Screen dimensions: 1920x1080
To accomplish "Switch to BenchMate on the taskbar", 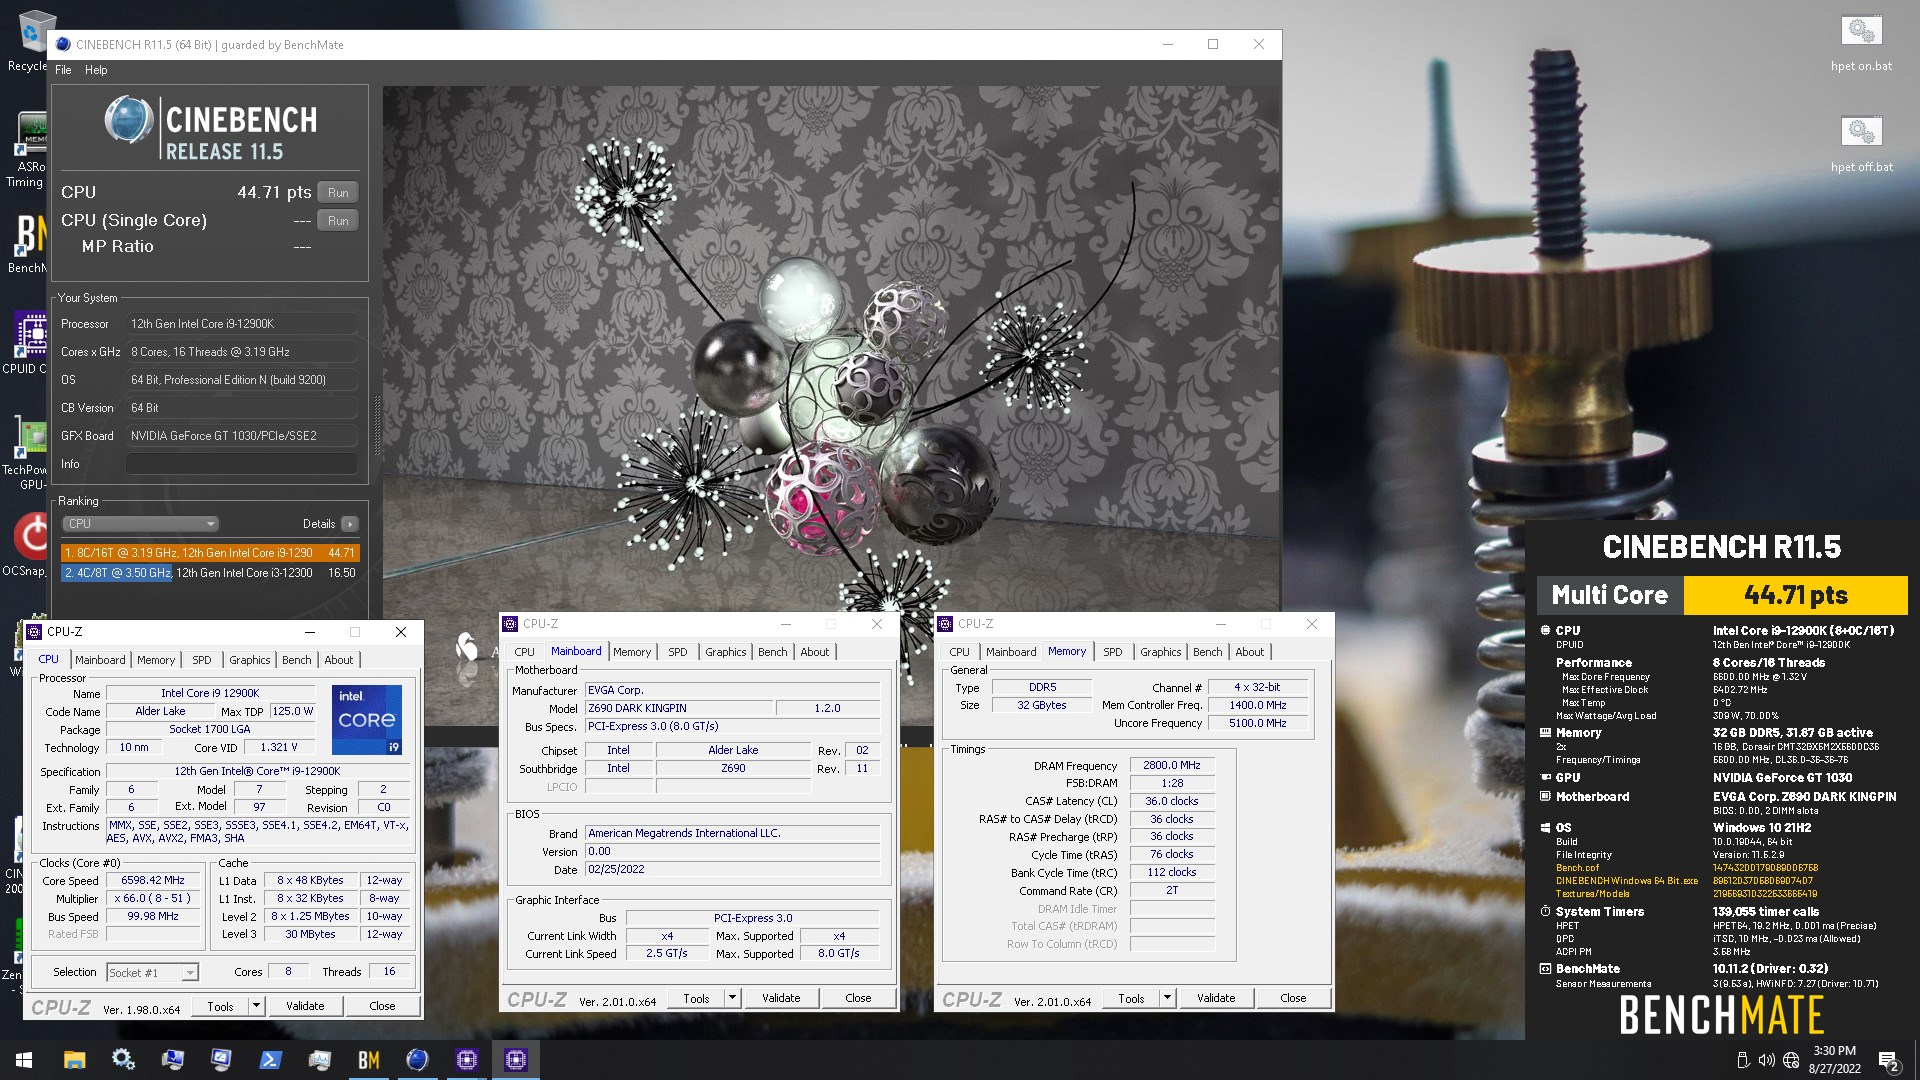I will [x=369, y=1060].
